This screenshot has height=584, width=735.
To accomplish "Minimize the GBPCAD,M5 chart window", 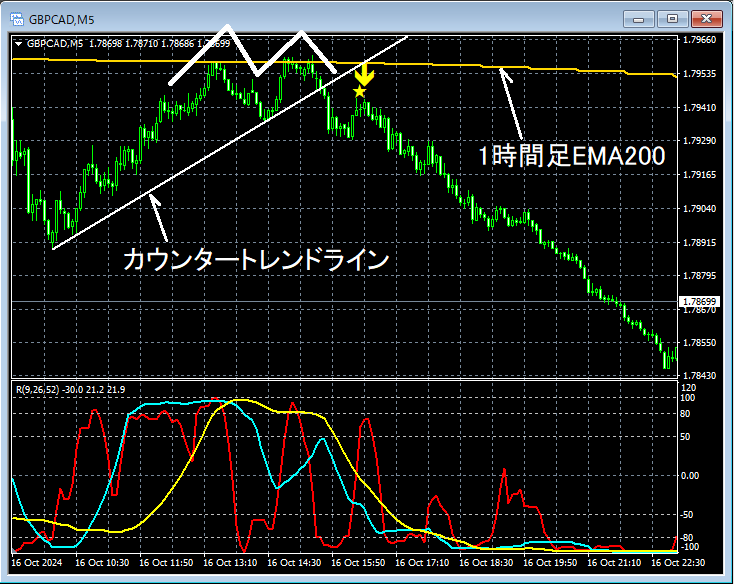I will (x=638, y=19).
